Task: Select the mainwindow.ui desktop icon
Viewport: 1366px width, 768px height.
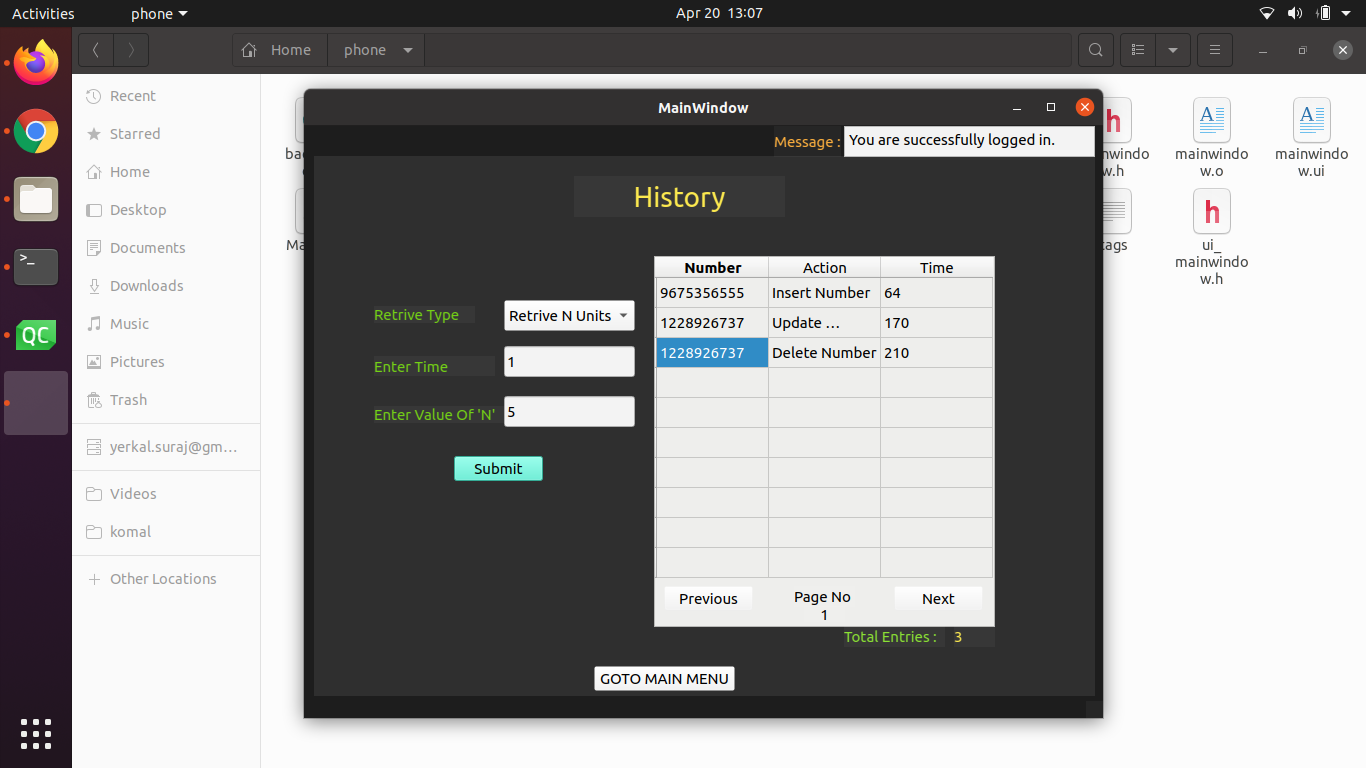Action: (1311, 119)
